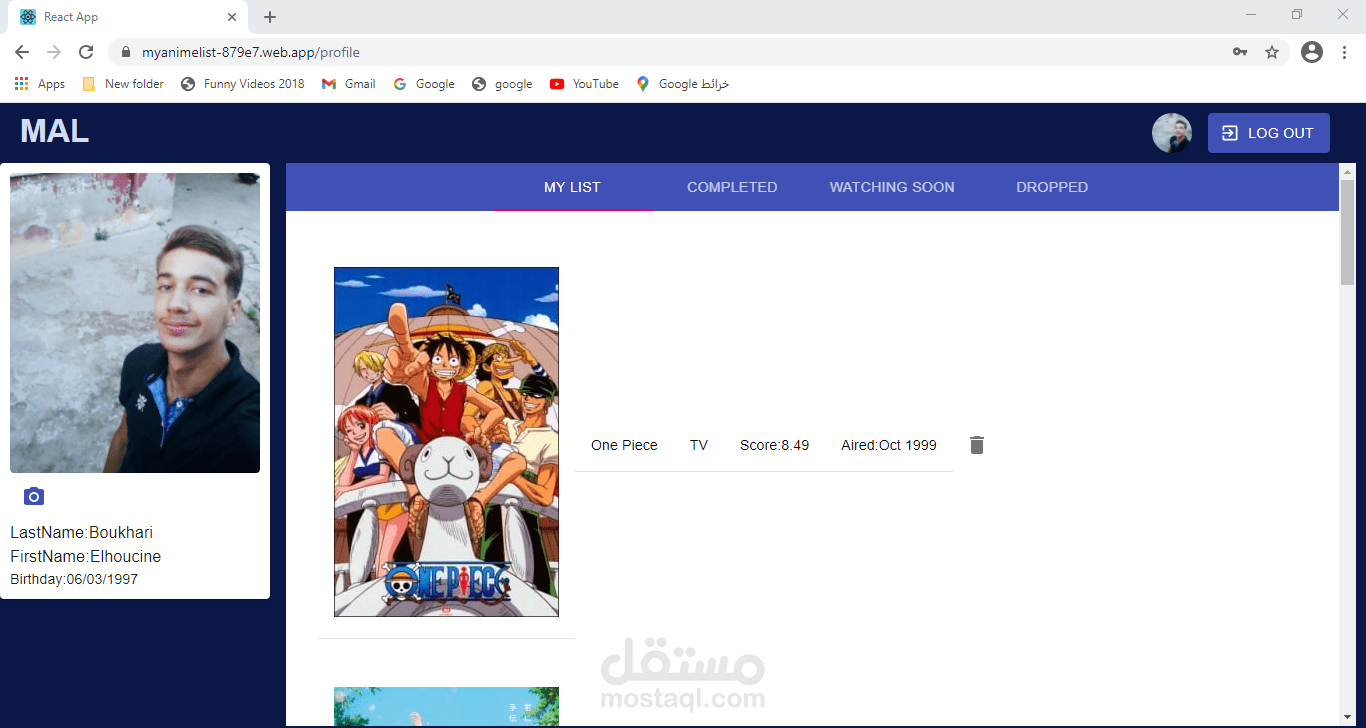Screen dimensions: 1366x728
Task: Click the LastName:Boukhari text
Action: click(x=82, y=533)
